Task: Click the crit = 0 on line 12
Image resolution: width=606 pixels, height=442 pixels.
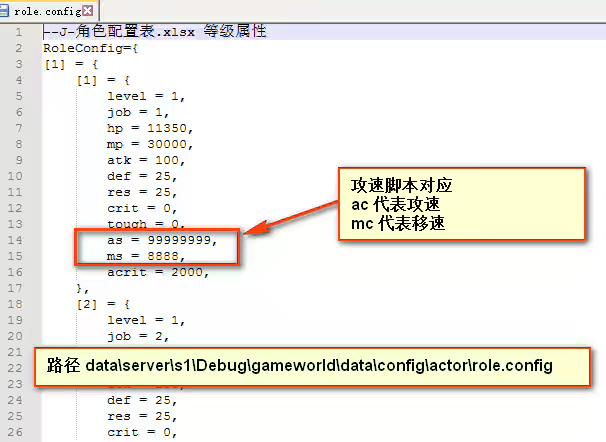Action: tap(142, 208)
